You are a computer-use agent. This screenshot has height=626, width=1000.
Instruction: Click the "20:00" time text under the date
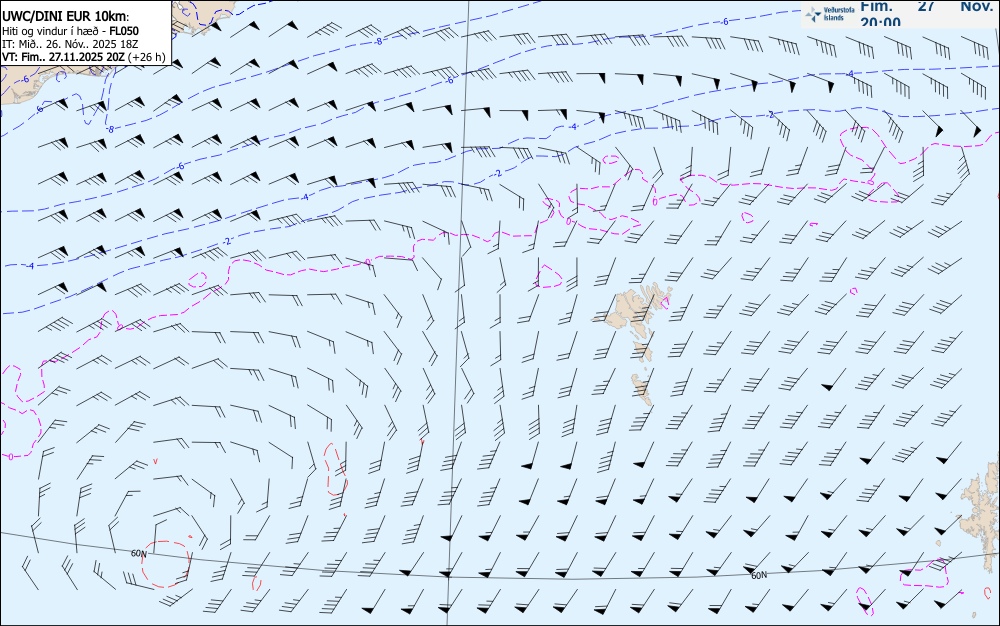(881, 22)
